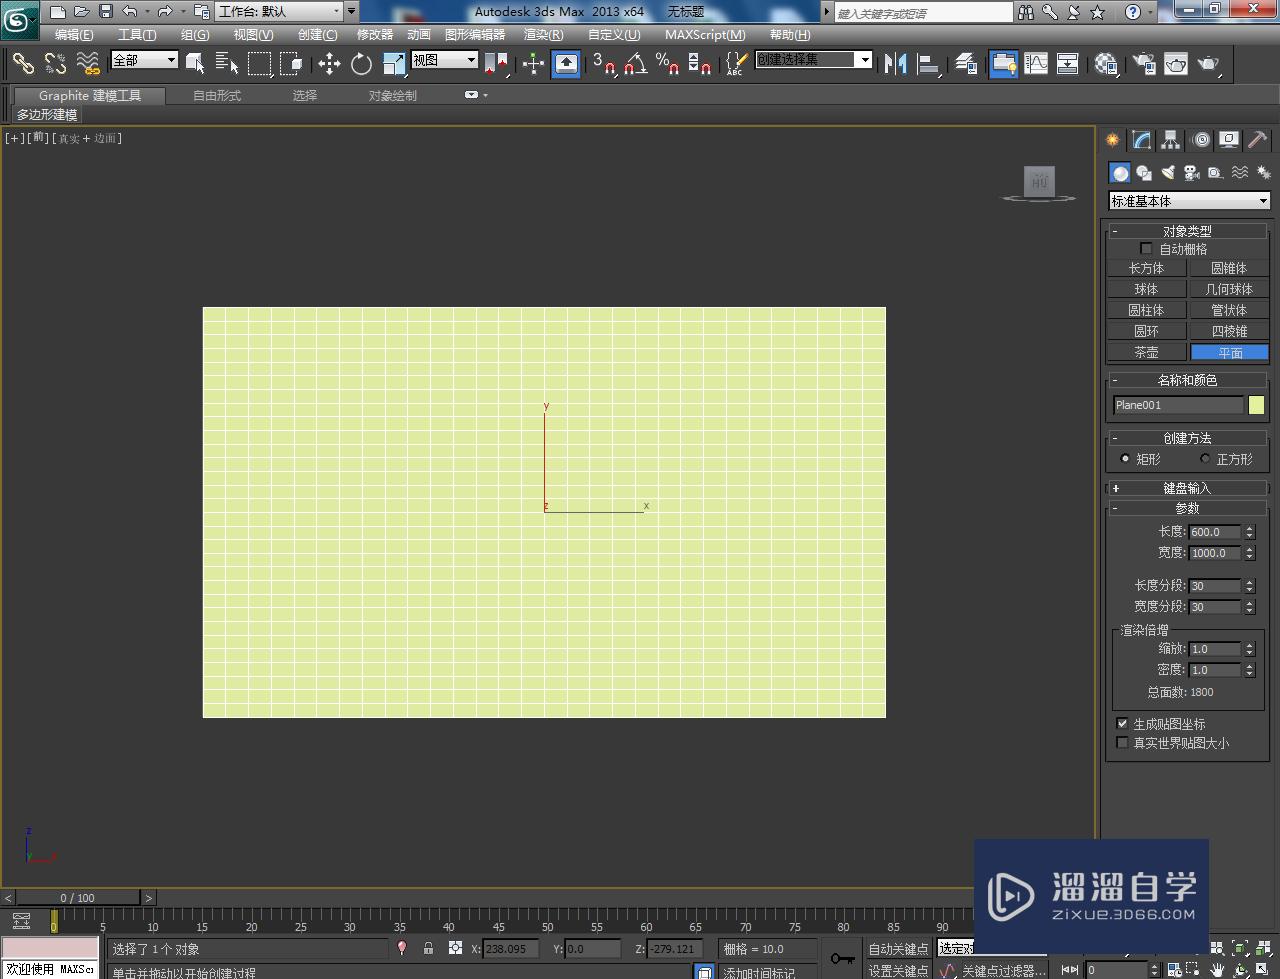
Task: Collapse the 对象类型 rollout
Action: coord(1188,231)
